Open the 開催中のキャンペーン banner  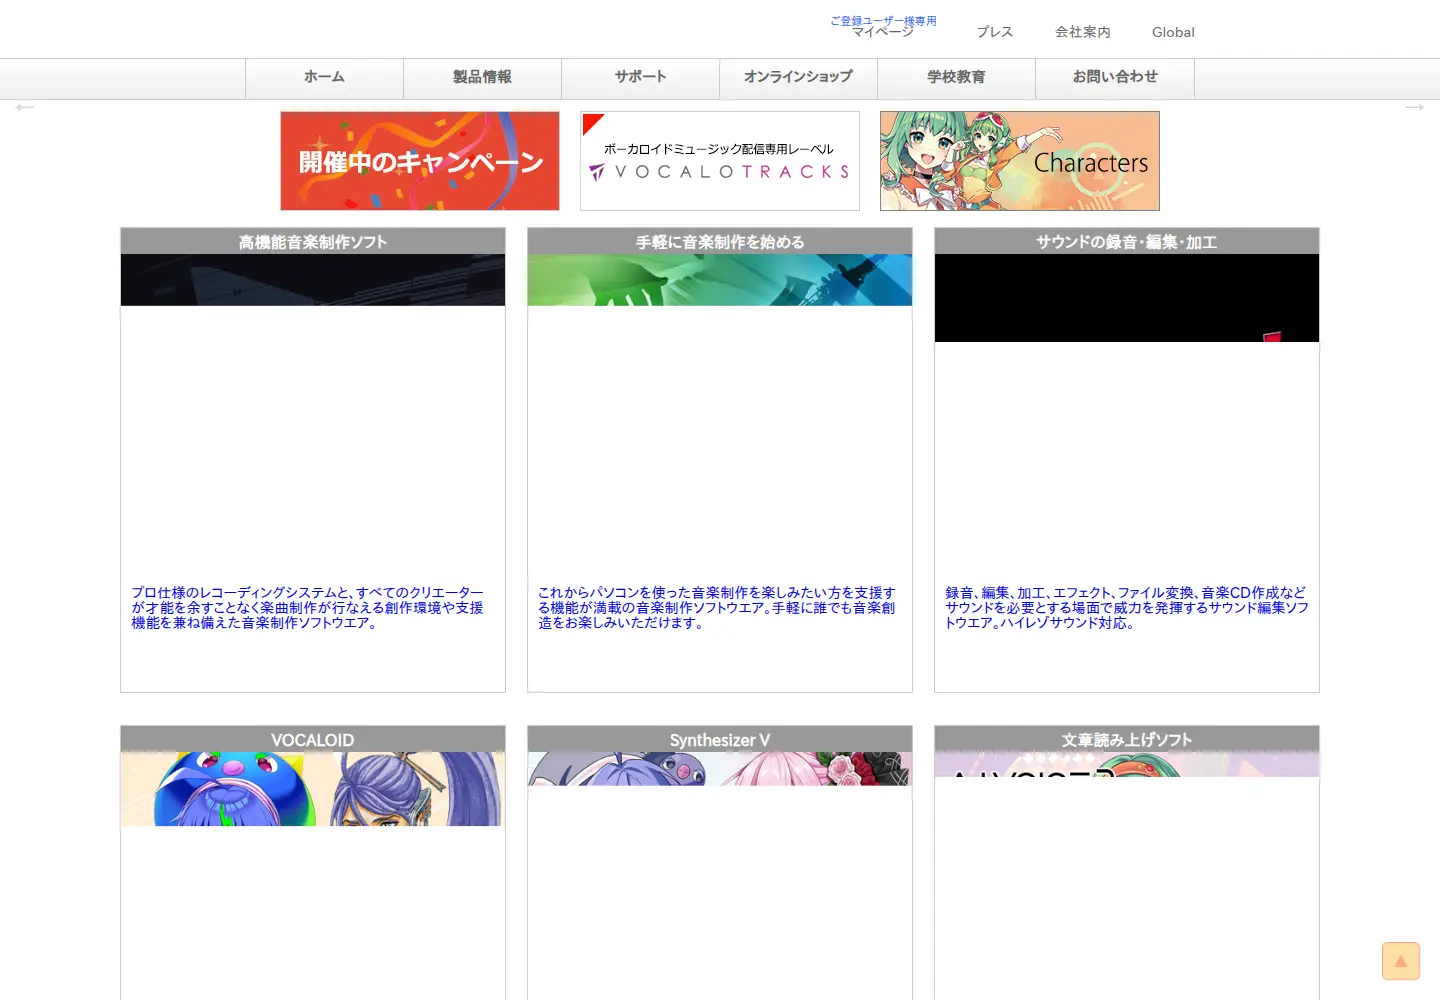tap(420, 161)
